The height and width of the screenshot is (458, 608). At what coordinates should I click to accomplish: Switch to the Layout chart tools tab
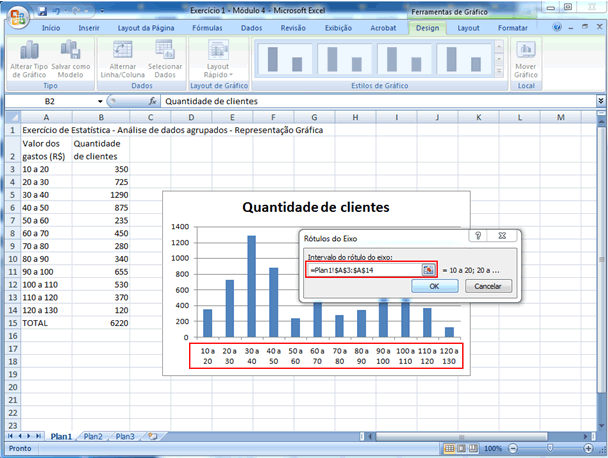click(x=468, y=28)
